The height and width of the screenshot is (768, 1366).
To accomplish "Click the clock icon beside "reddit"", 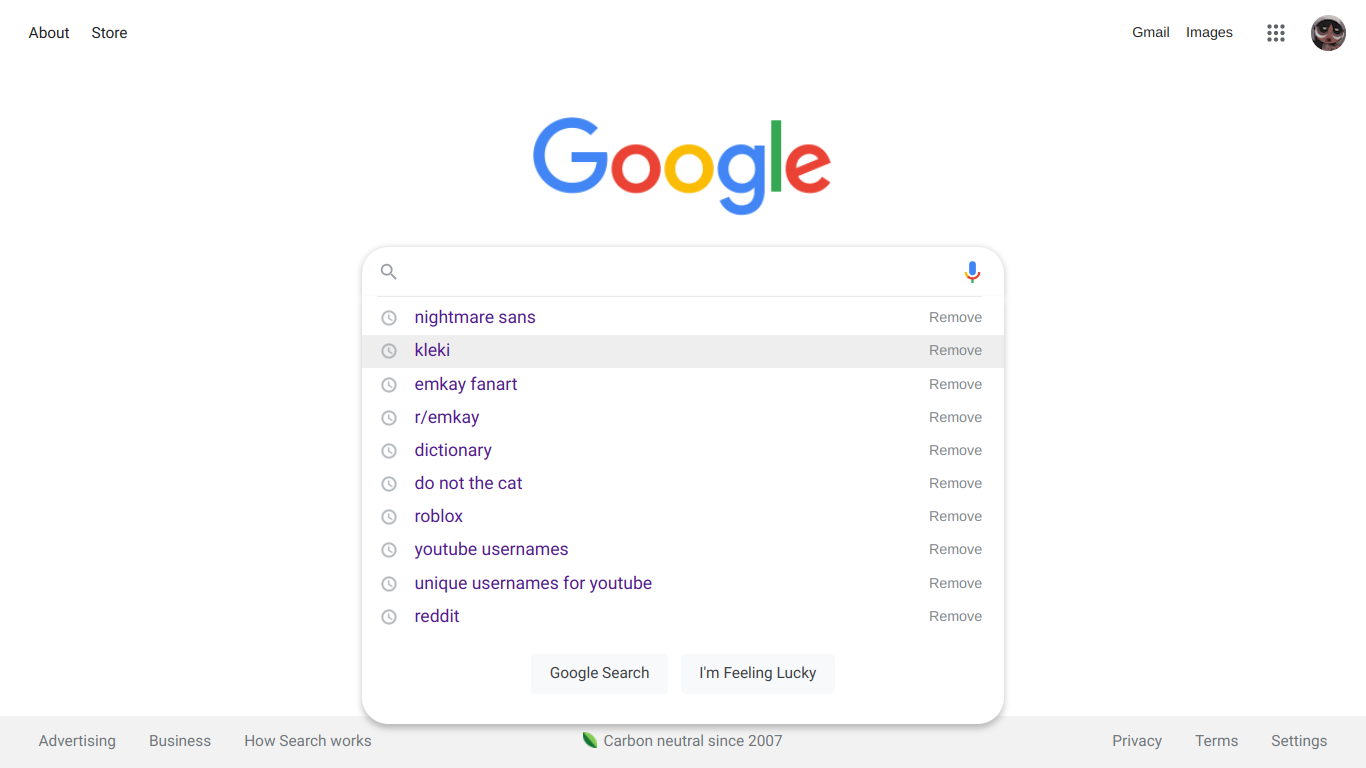I will 389,616.
